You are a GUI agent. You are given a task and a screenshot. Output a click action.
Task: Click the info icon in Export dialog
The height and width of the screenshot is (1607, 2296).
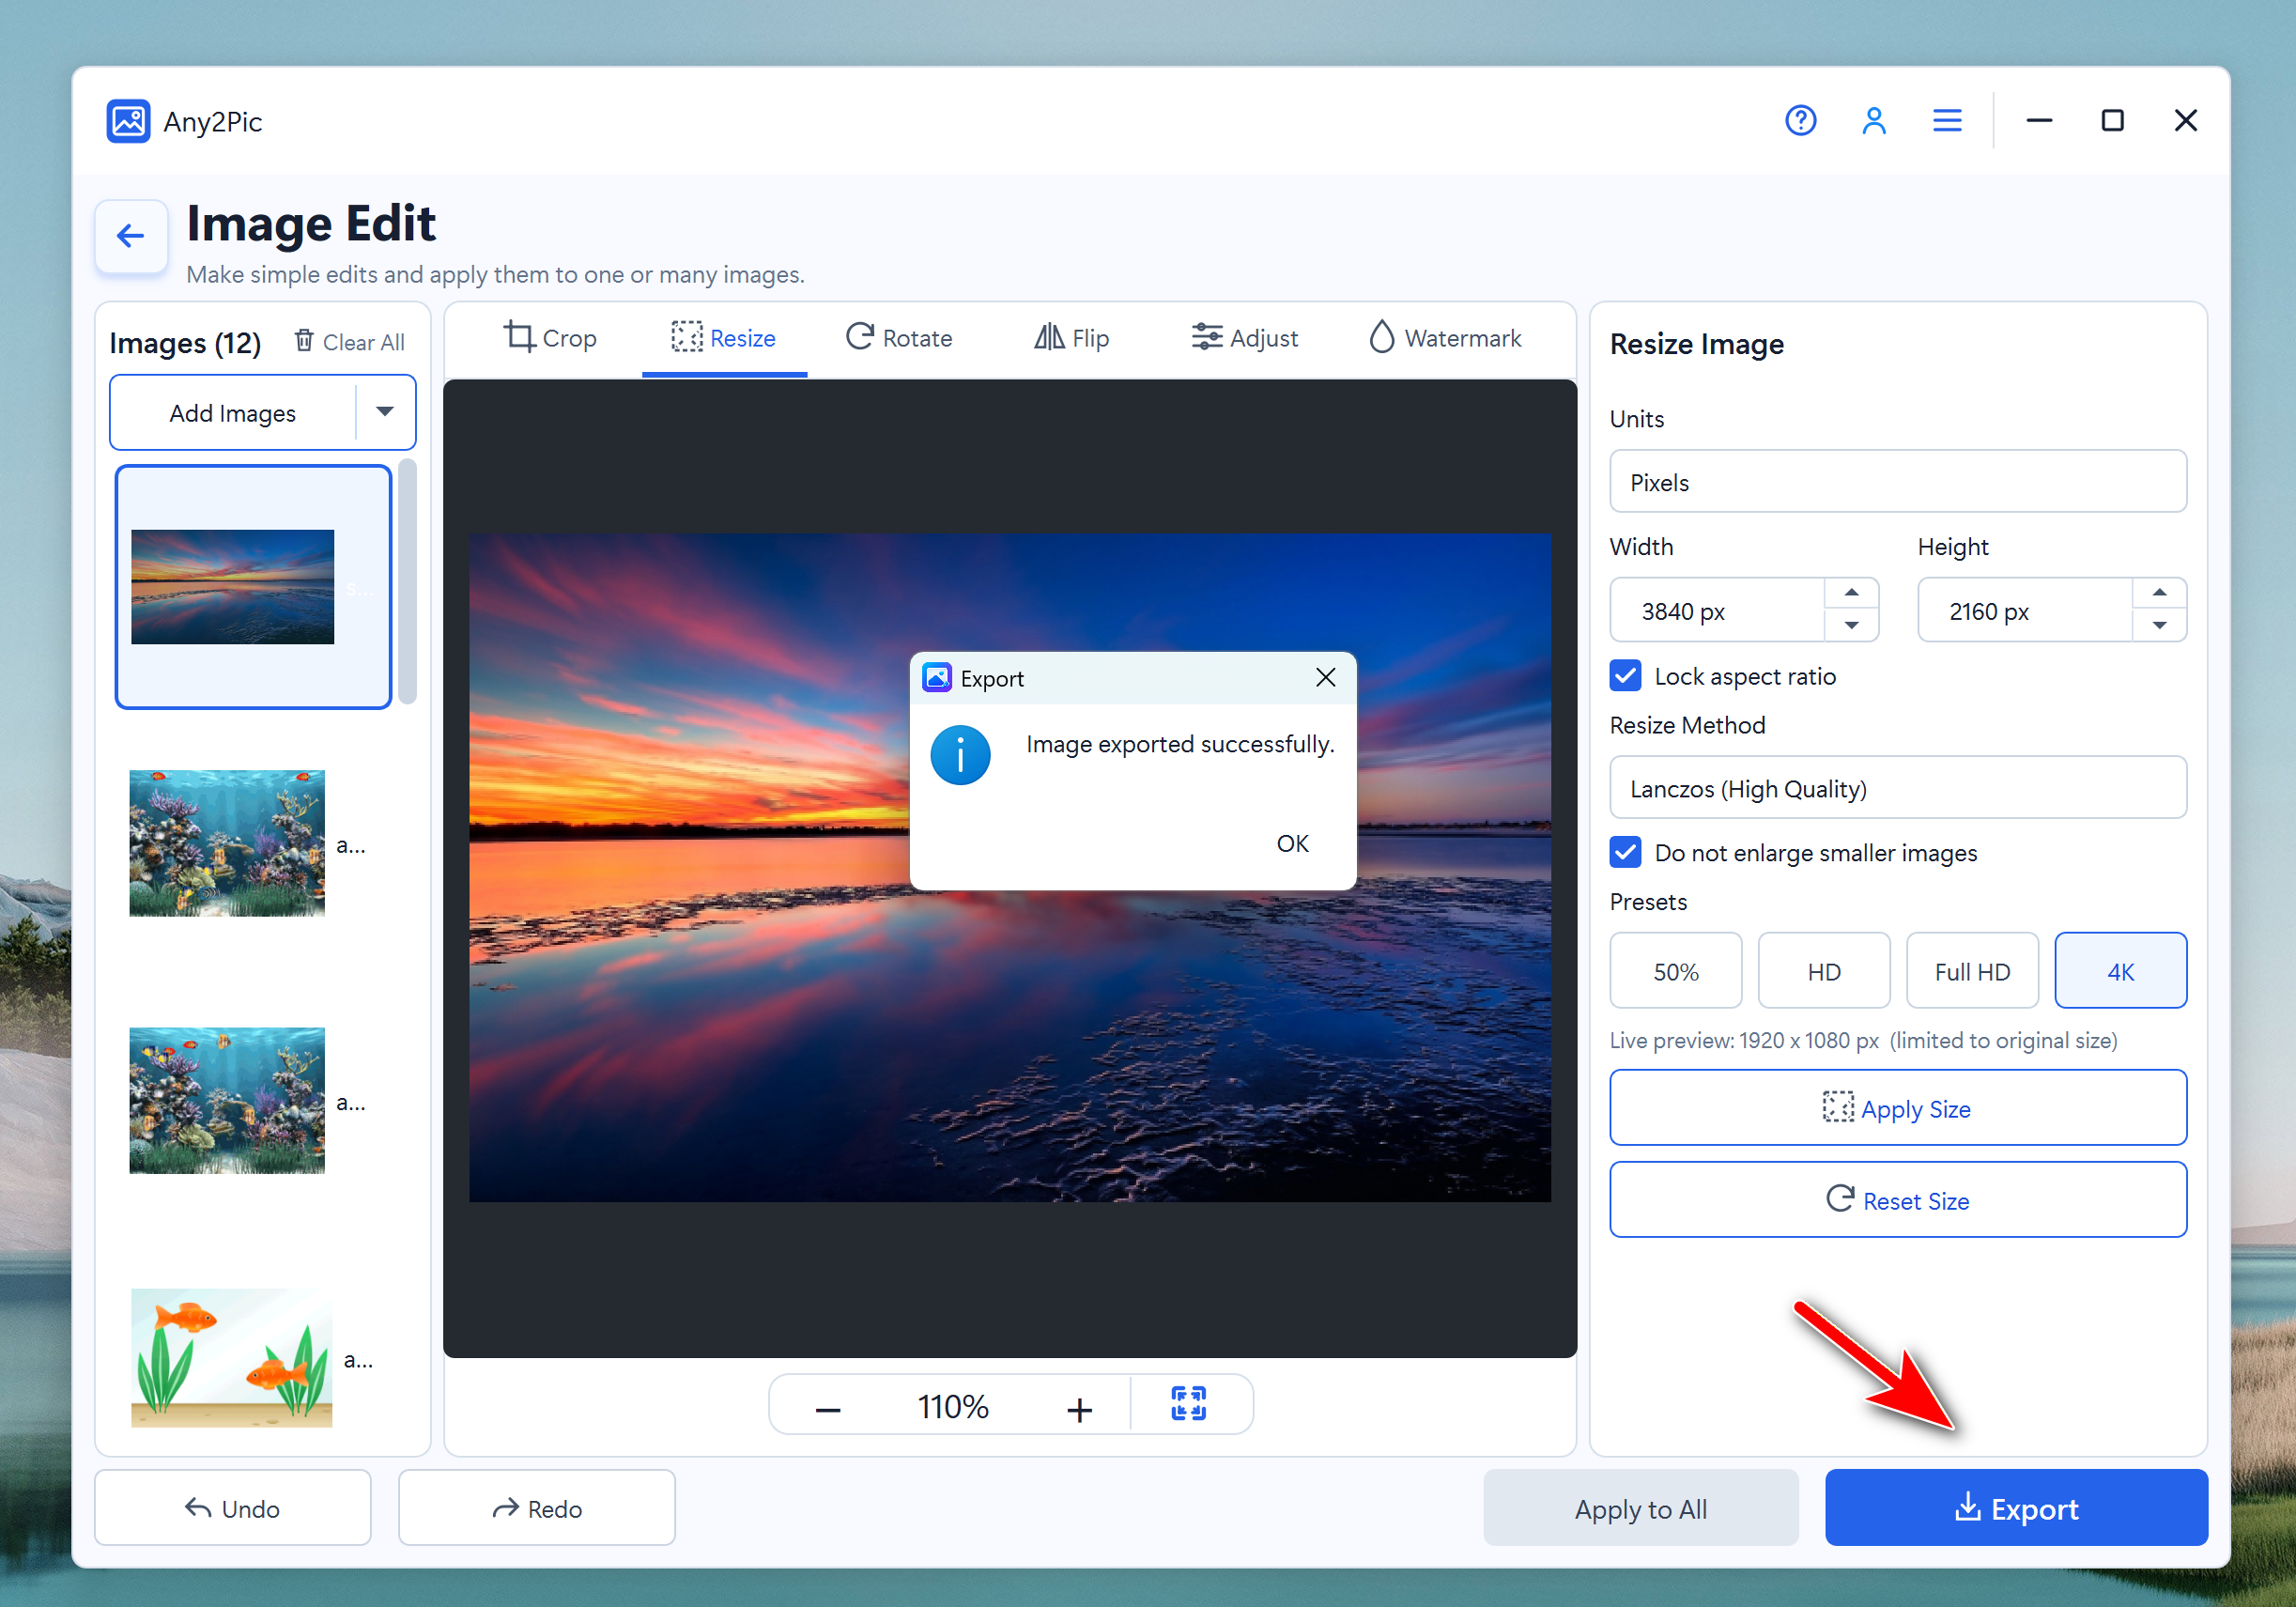pos(960,755)
